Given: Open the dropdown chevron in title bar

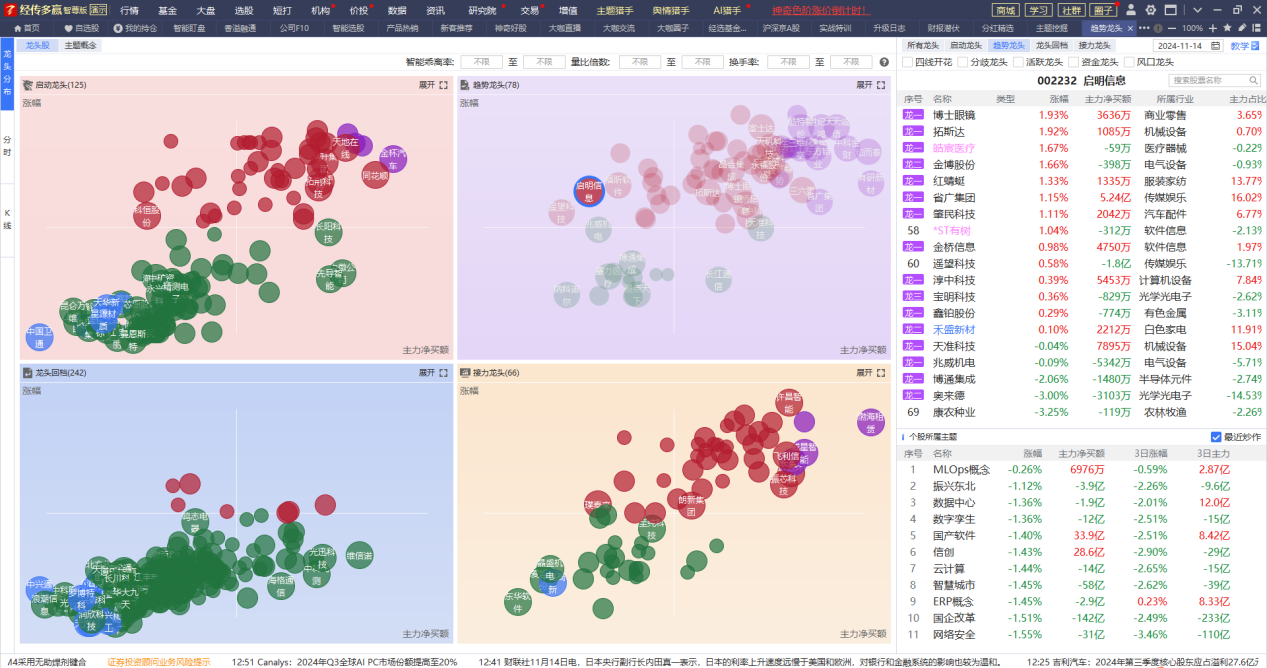Looking at the screenshot, I should tap(1197, 10).
